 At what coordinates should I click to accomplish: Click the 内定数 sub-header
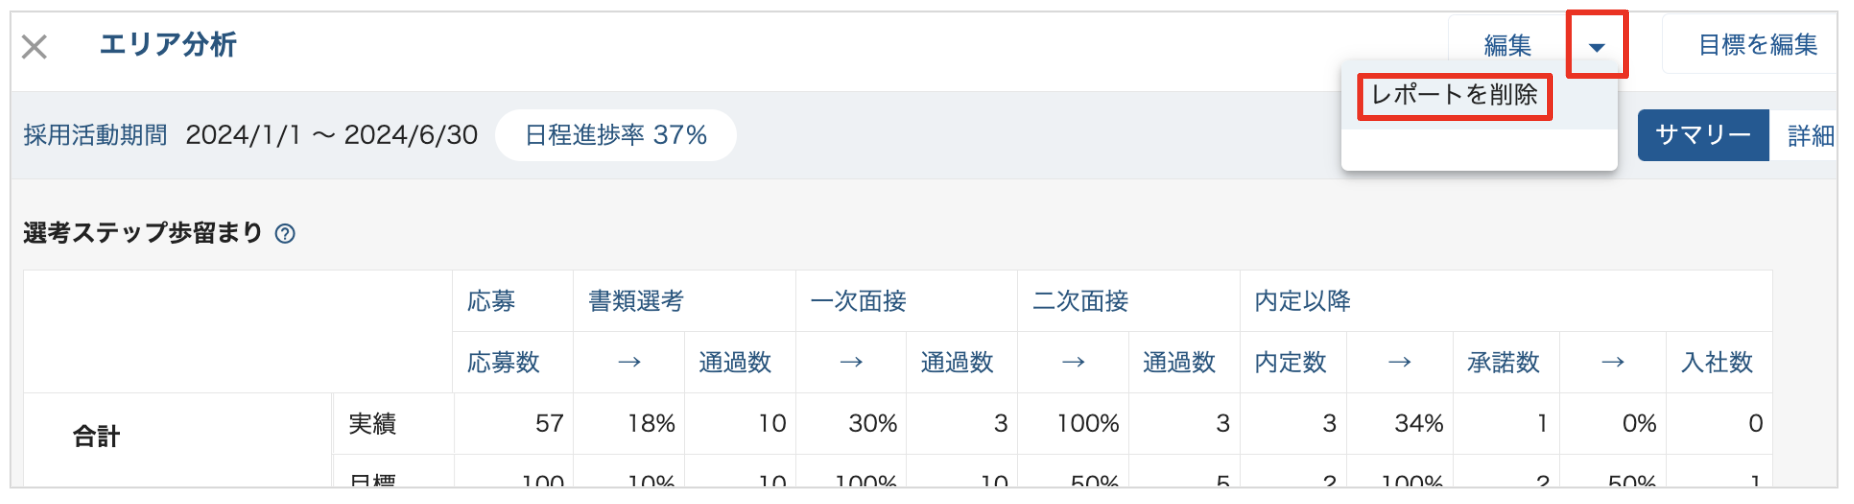(x=1290, y=362)
